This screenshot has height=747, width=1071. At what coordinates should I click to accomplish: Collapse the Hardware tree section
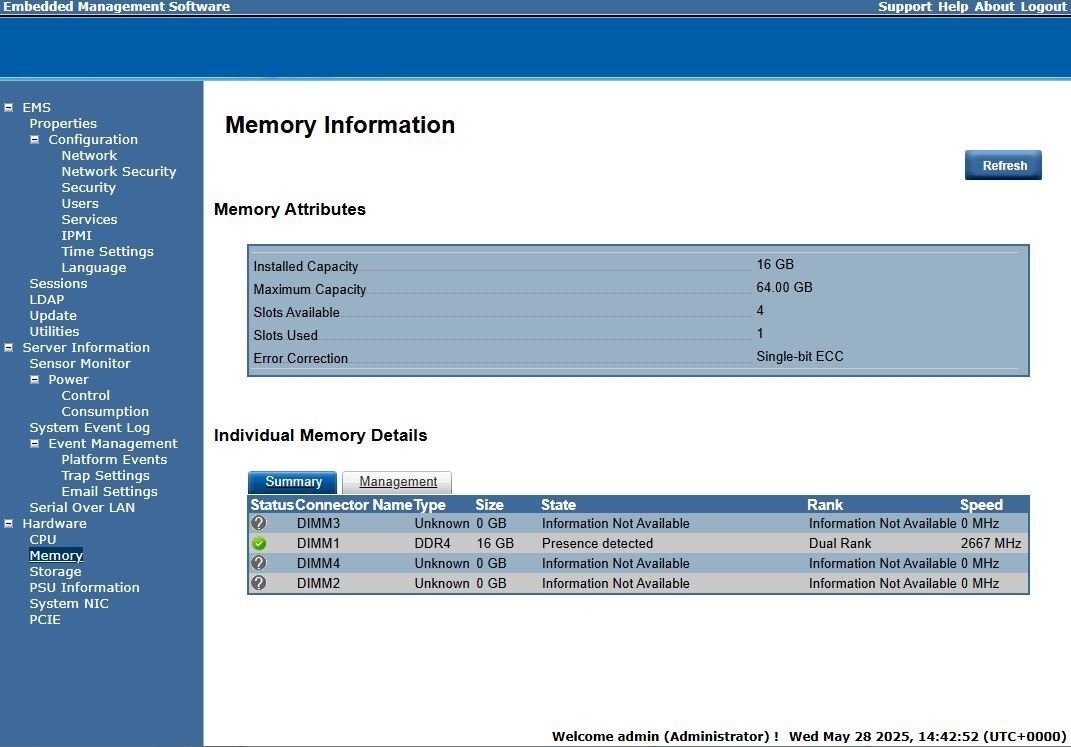pyautogui.click(x=9, y=524)
